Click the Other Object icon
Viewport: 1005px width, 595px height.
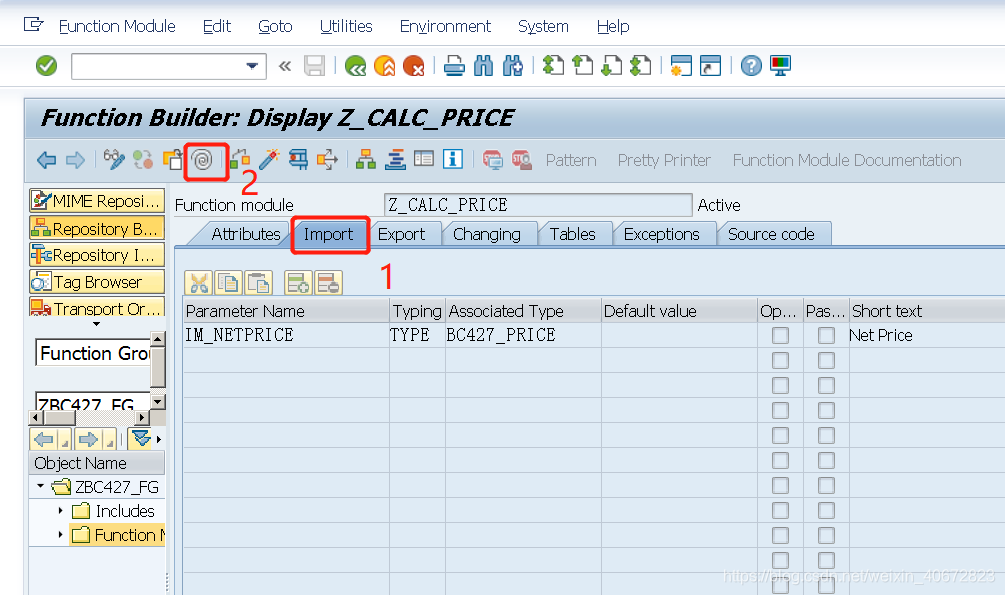click(172, 159)
